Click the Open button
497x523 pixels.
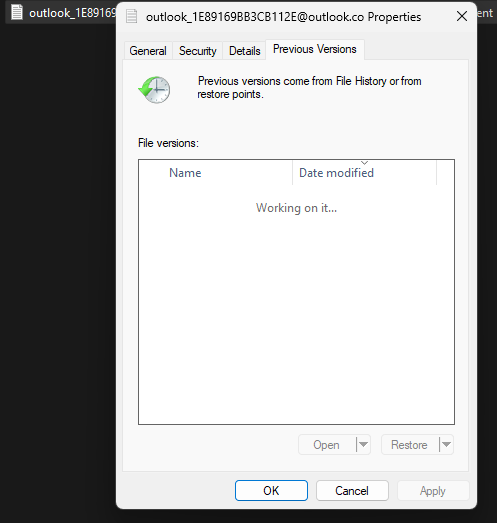327,445
